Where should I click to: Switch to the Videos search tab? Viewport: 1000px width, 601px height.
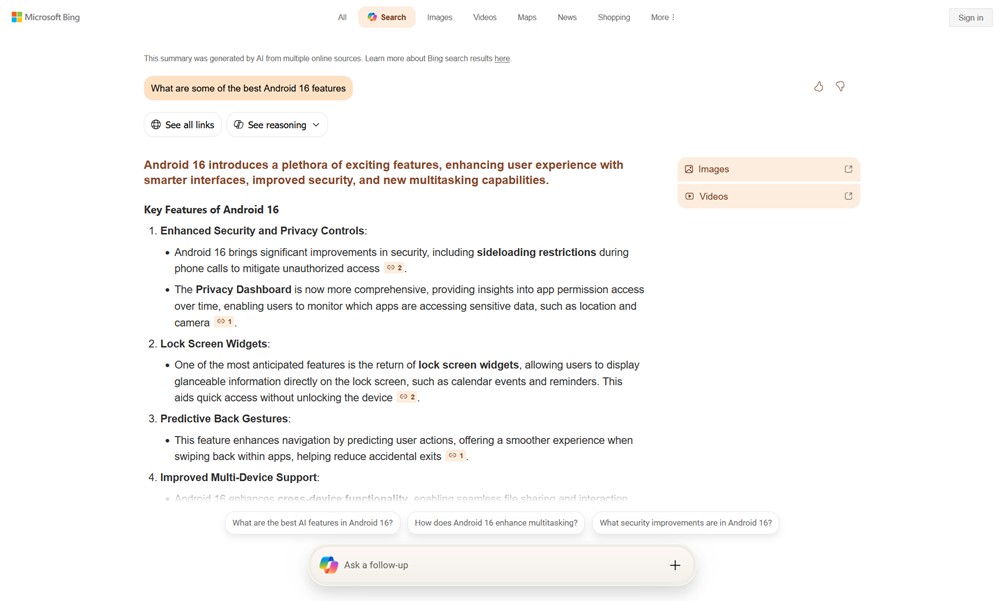pos(484,17)
